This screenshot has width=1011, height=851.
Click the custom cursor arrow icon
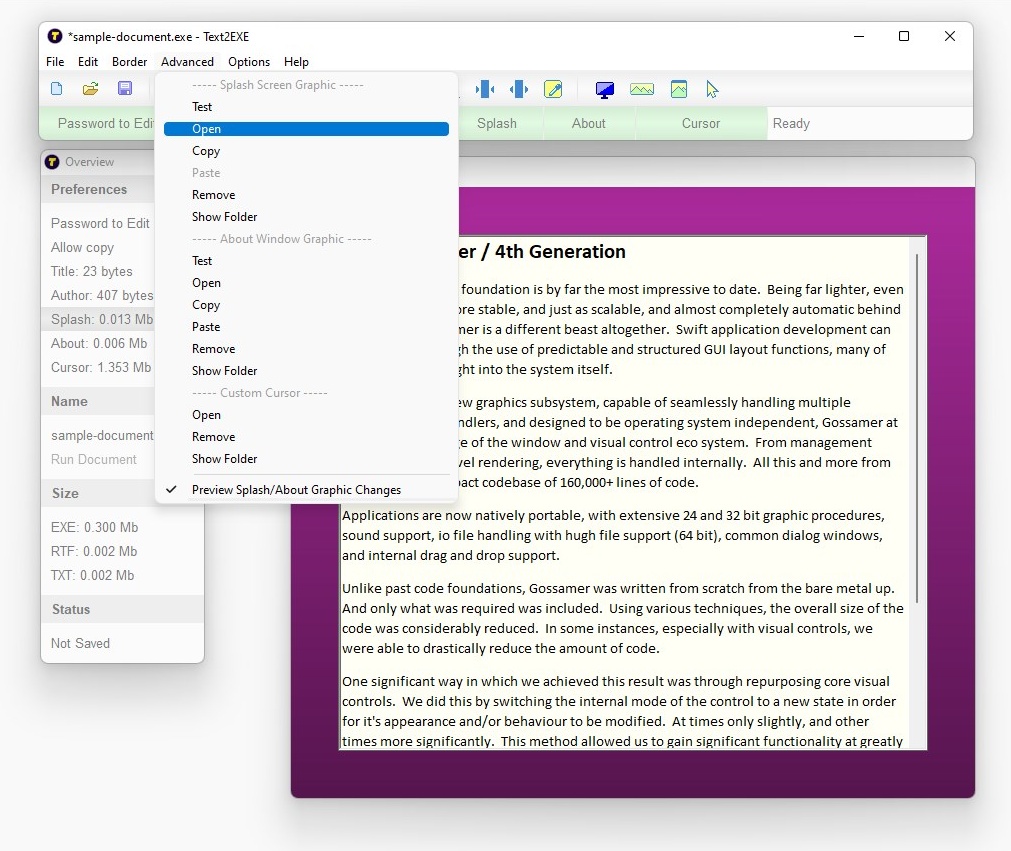[712, 89]
